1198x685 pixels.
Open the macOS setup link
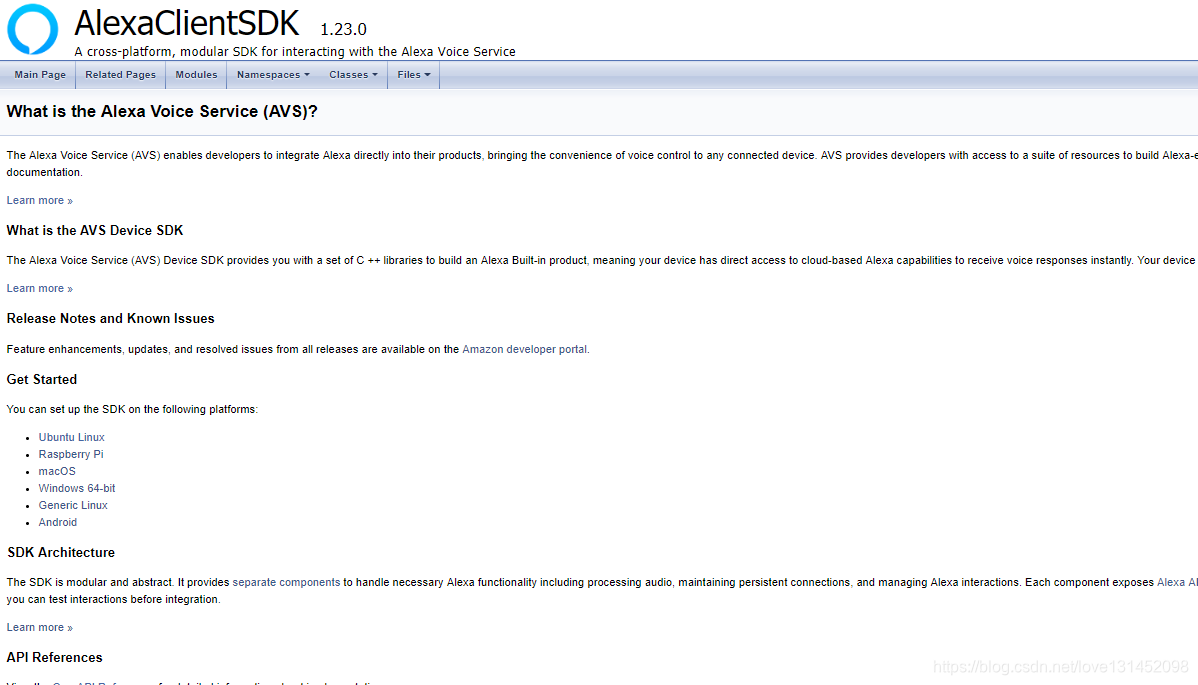coord(57,471)
